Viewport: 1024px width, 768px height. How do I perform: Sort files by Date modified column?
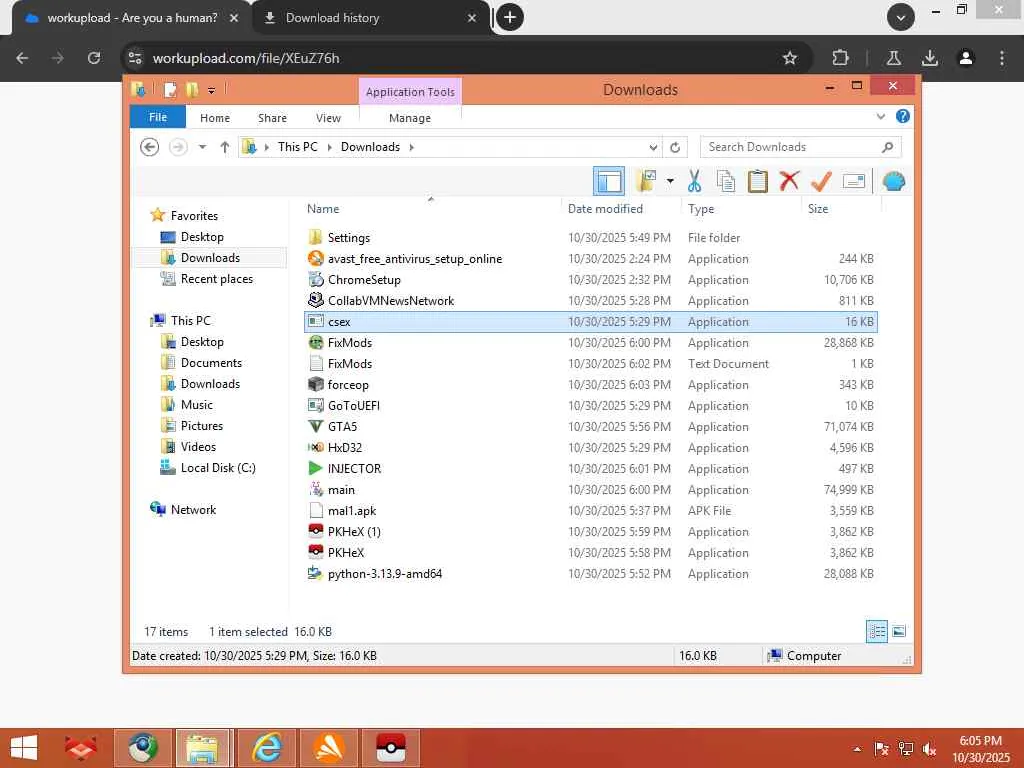click(x=605, y=209)
